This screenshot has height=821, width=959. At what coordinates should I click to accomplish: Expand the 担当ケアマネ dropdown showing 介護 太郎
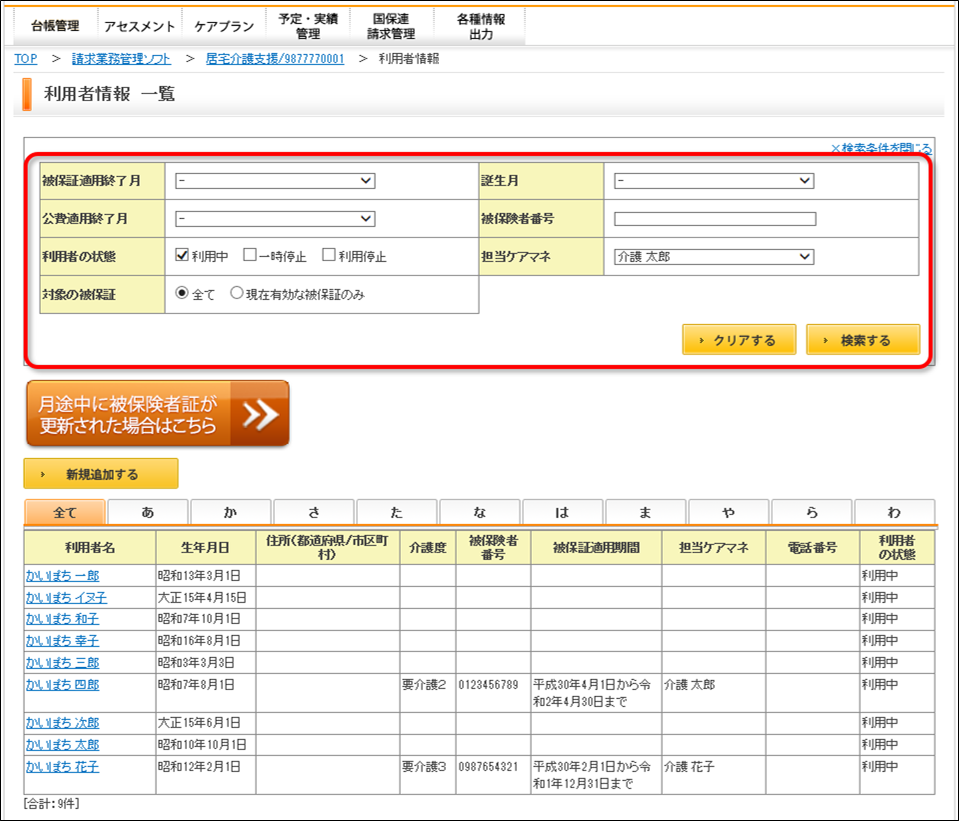pos(714,256)
